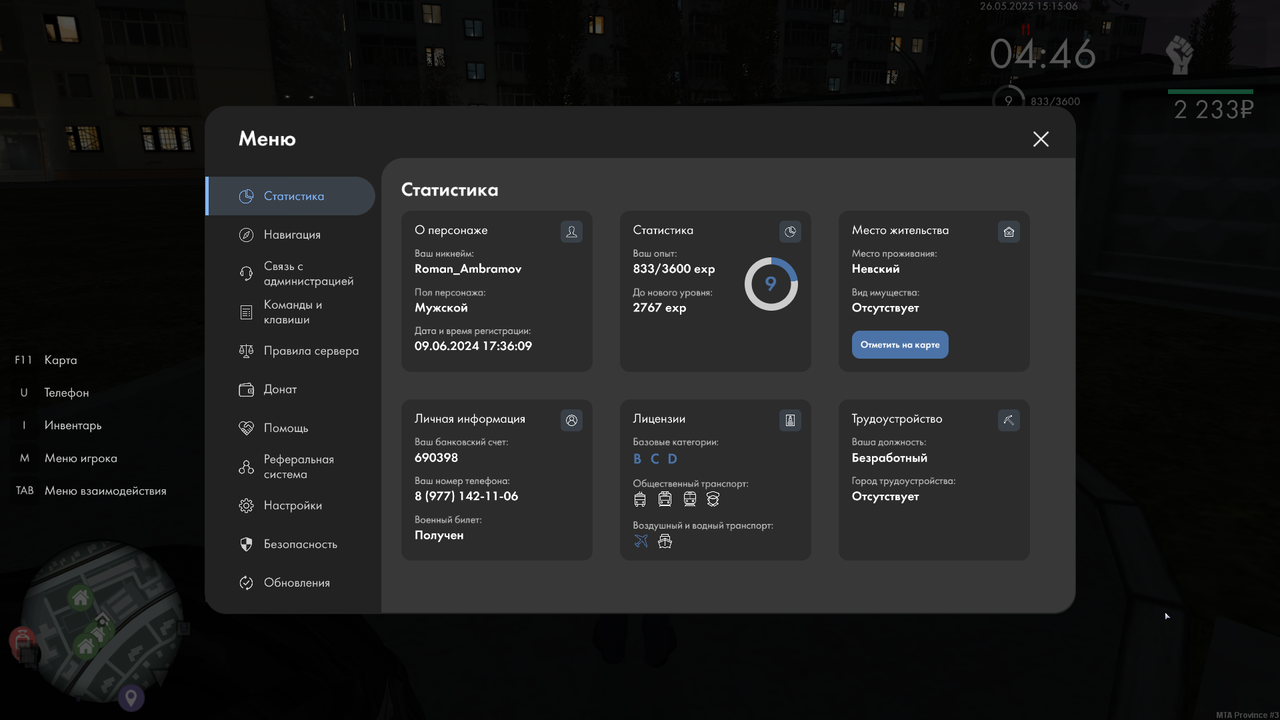Open the Обновления section
1280x720 pixels.
point(290,583)
